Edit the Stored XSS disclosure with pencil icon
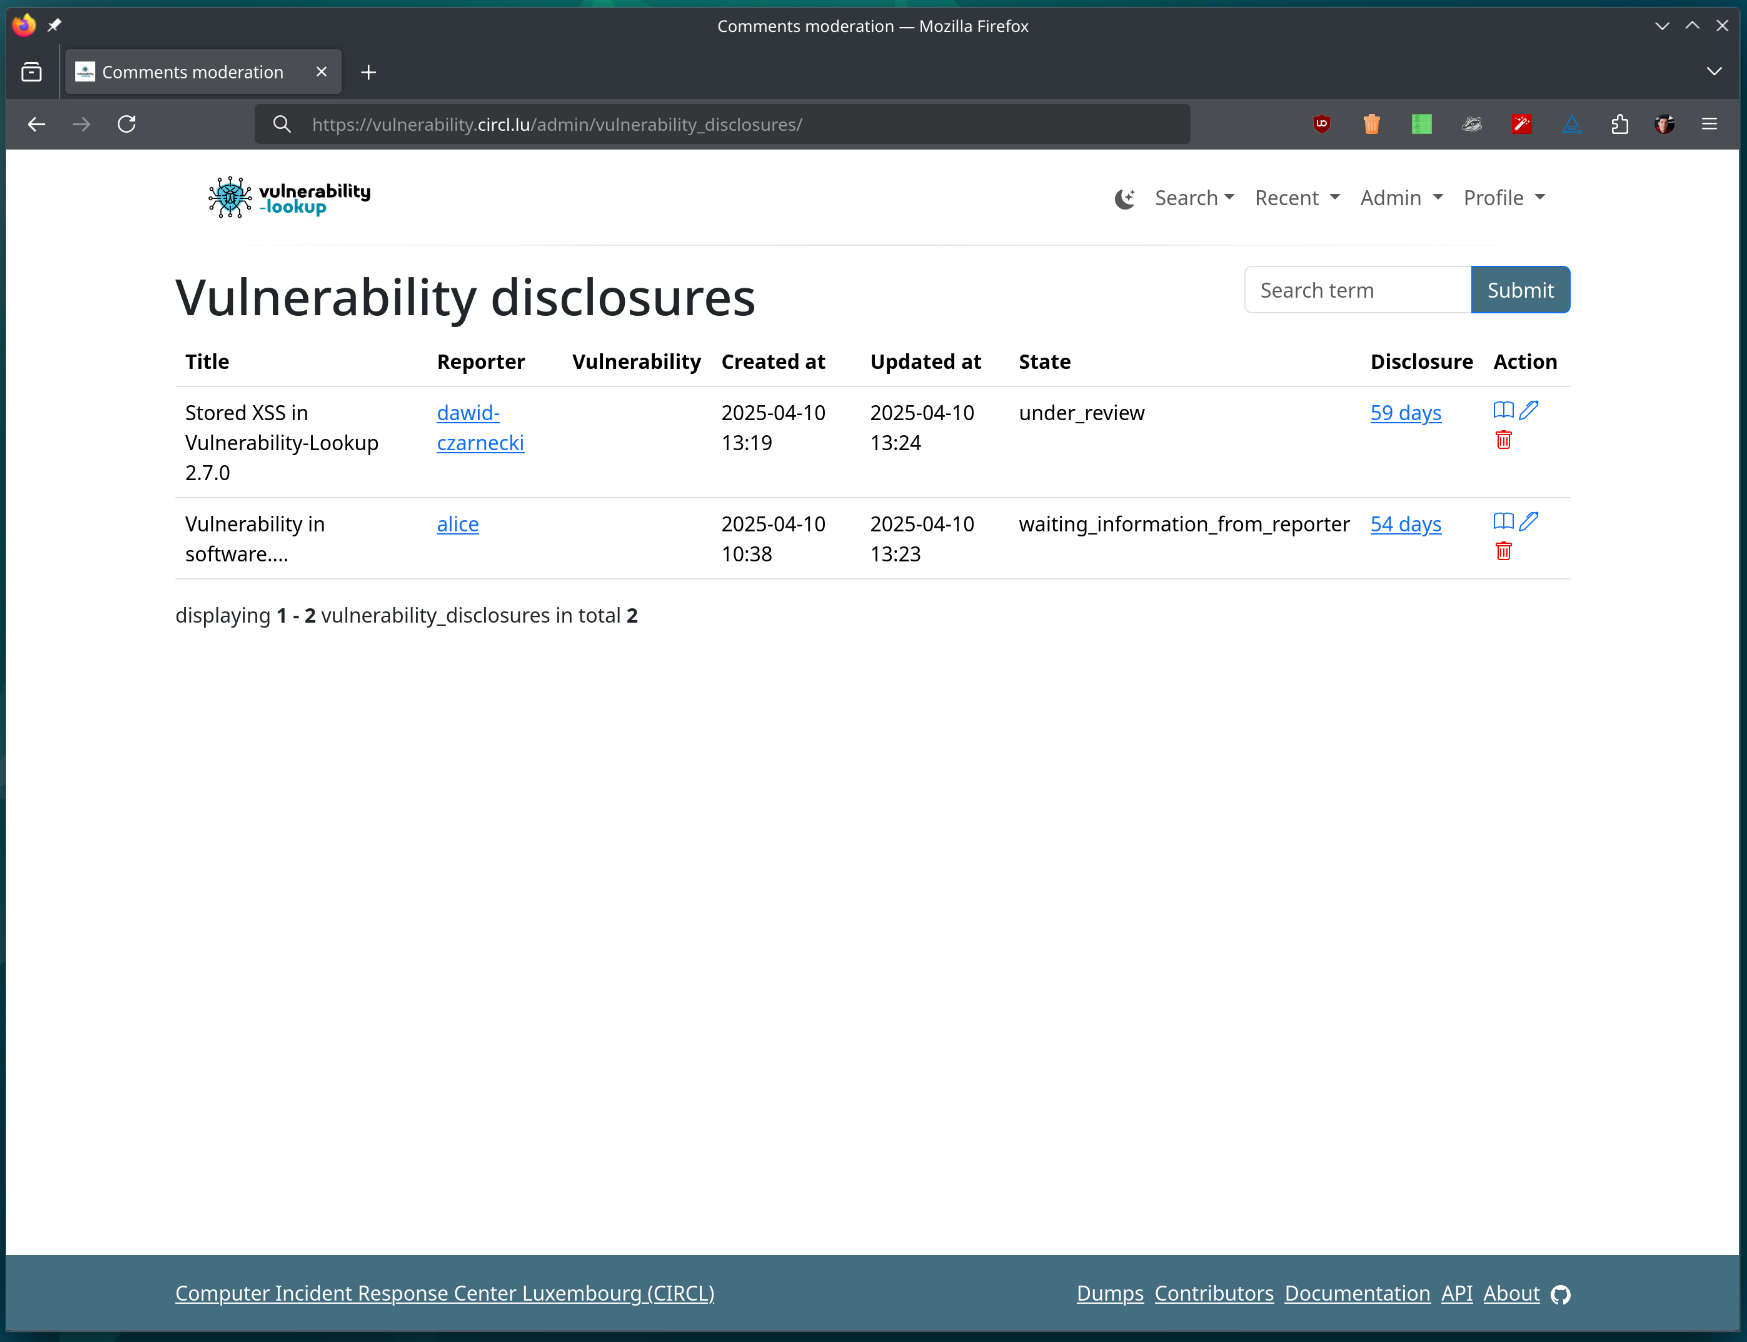This screenshot has width=1747, height=1342. click(1529, 410)
